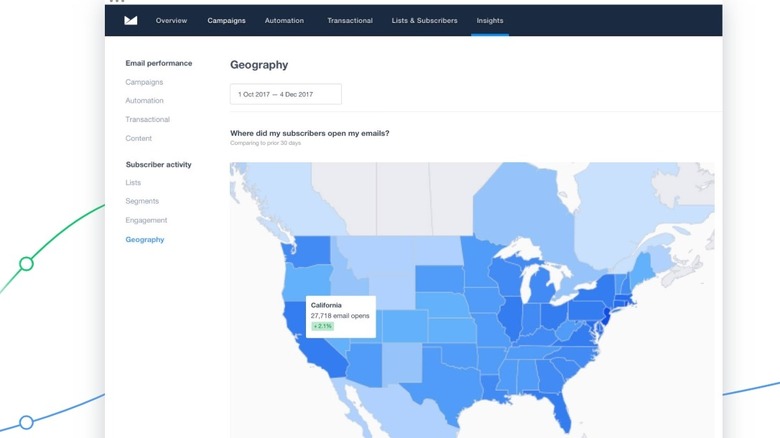Click the Campaign Monitor envelope logo
The image size is (780, 438).
tap(131, 20)
